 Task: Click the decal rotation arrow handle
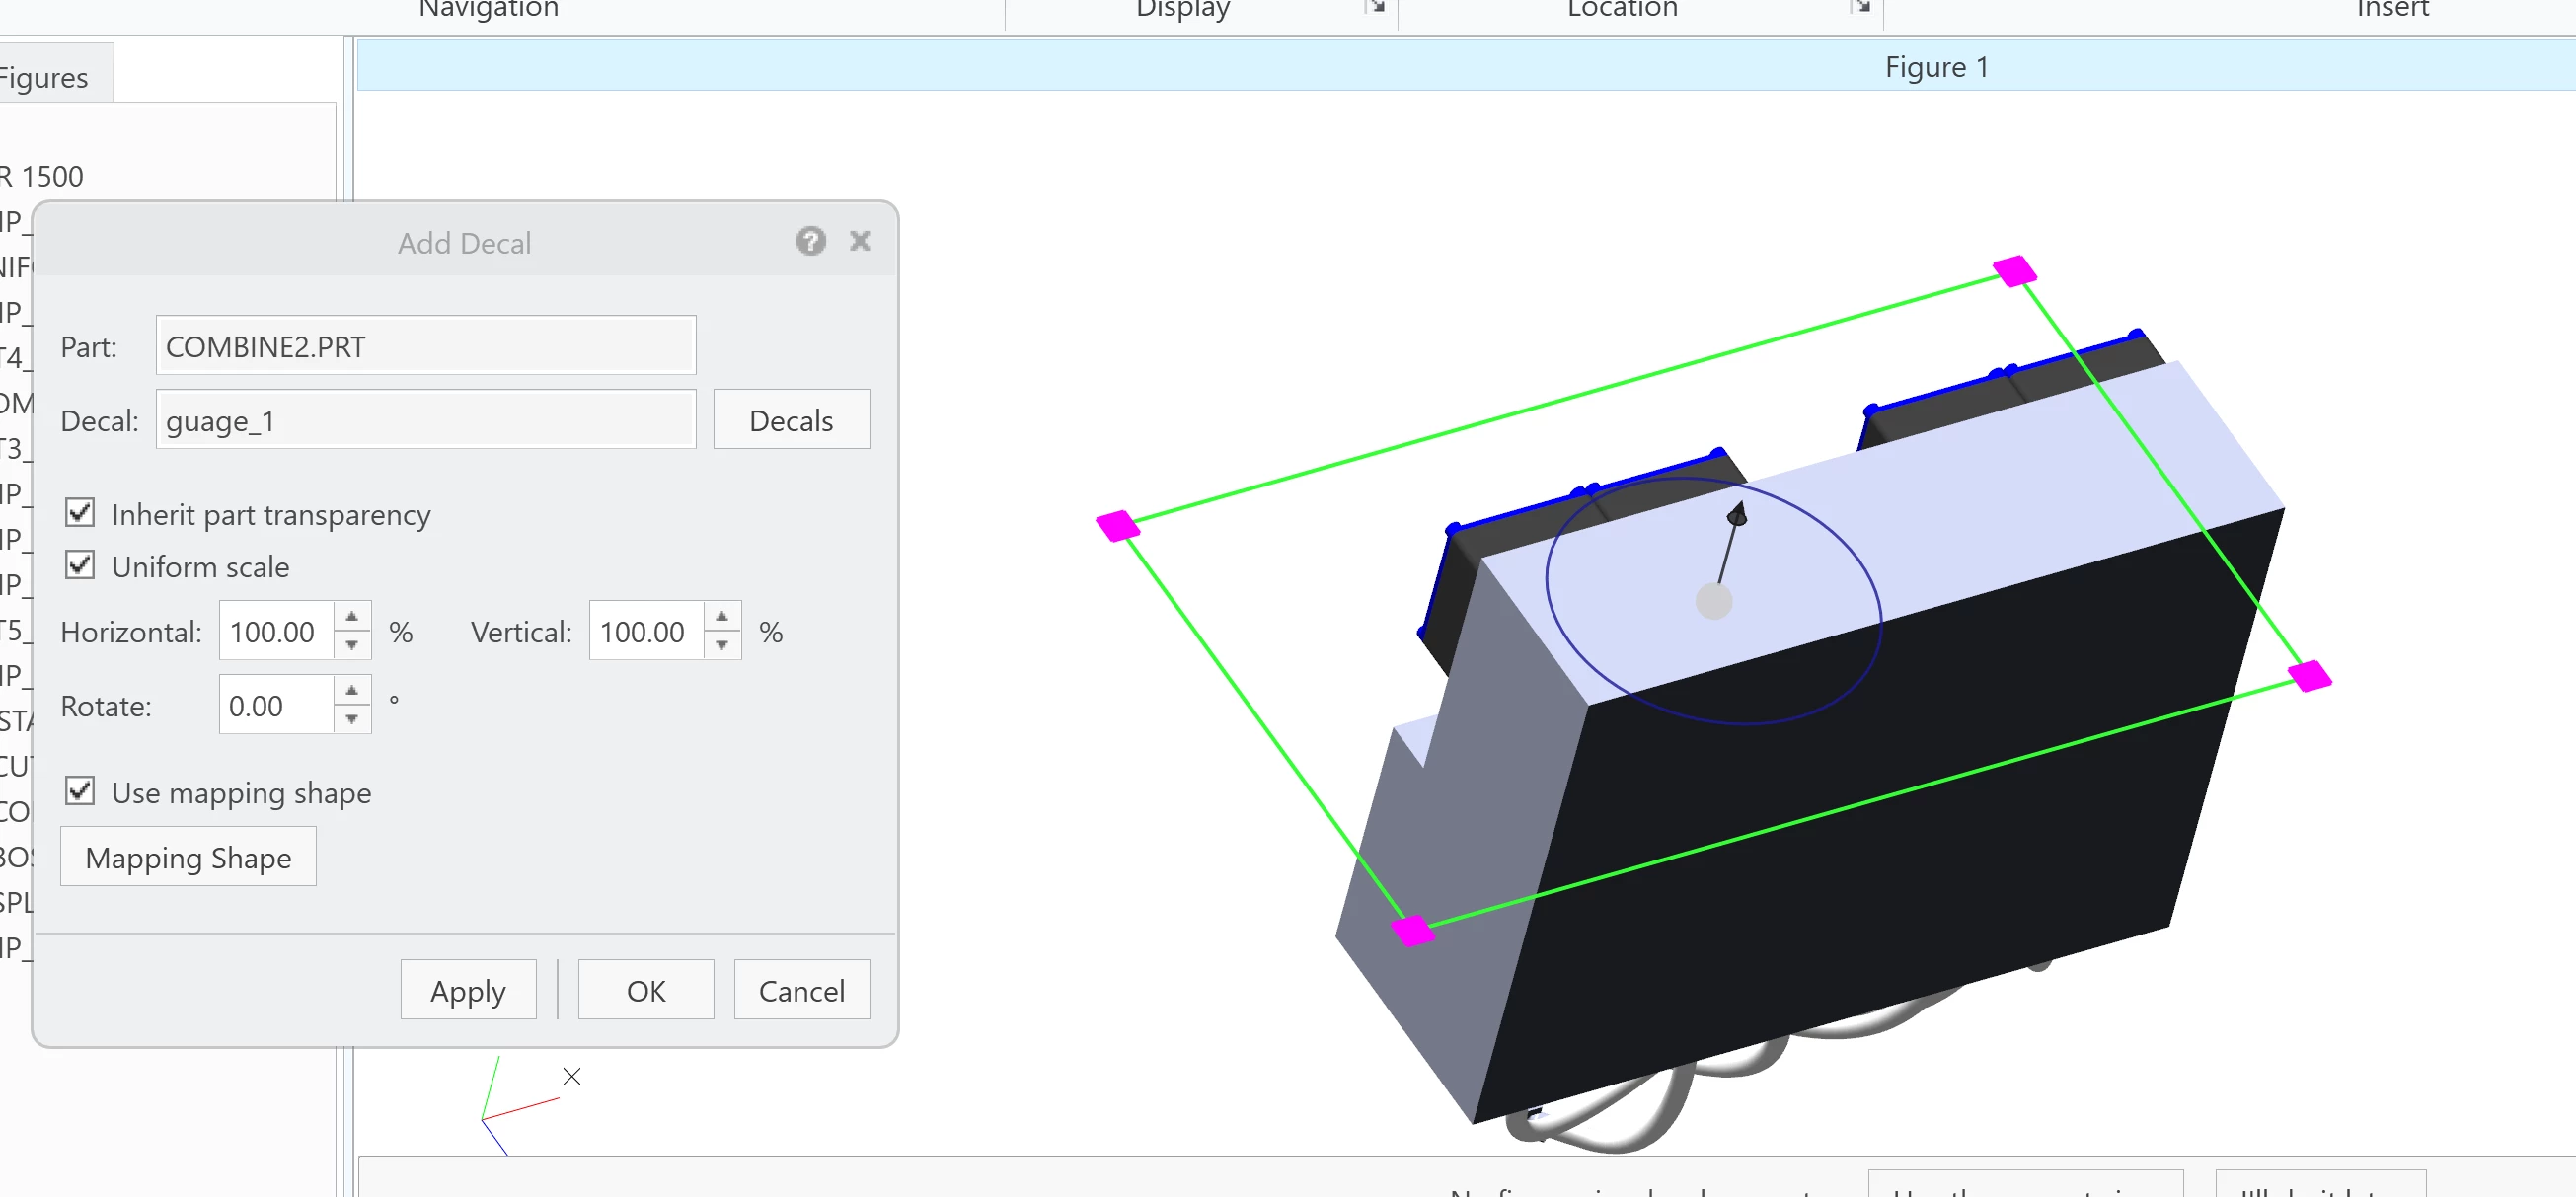(1738, 514)
